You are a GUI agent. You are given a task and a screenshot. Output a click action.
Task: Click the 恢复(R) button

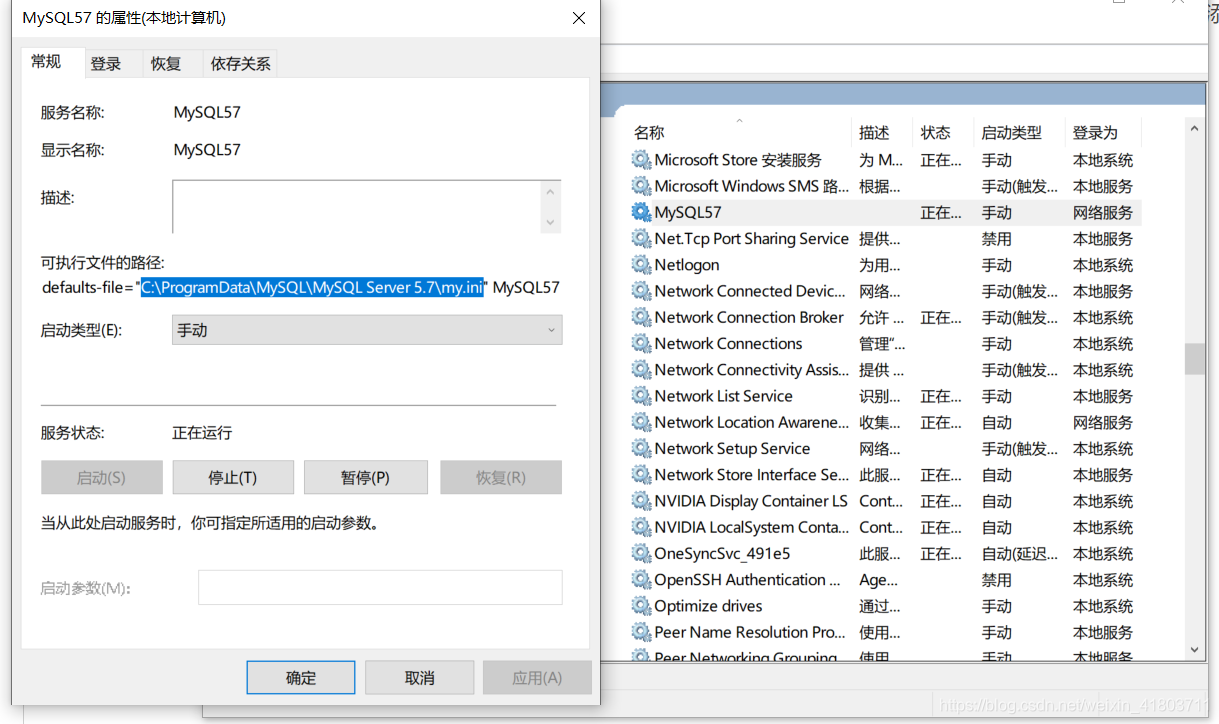pyautogui.click(x=501, y=477)
